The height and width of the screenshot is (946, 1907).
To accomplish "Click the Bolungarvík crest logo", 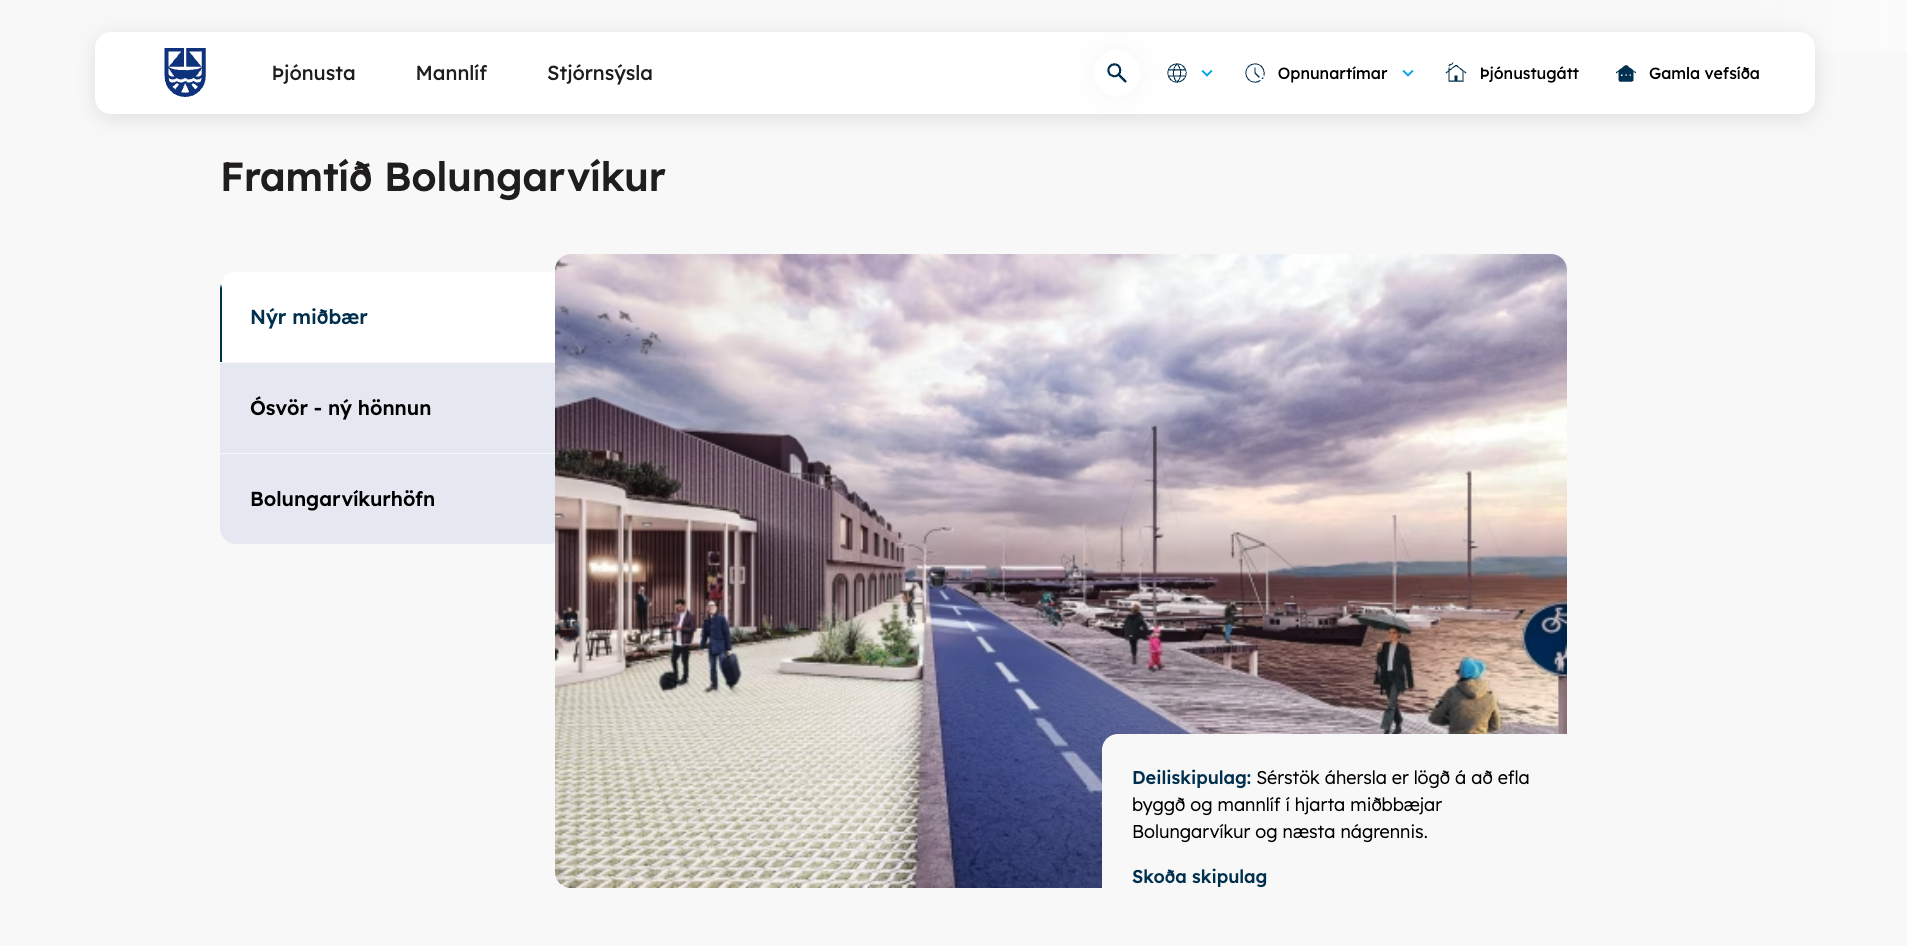I will [185, 72].
